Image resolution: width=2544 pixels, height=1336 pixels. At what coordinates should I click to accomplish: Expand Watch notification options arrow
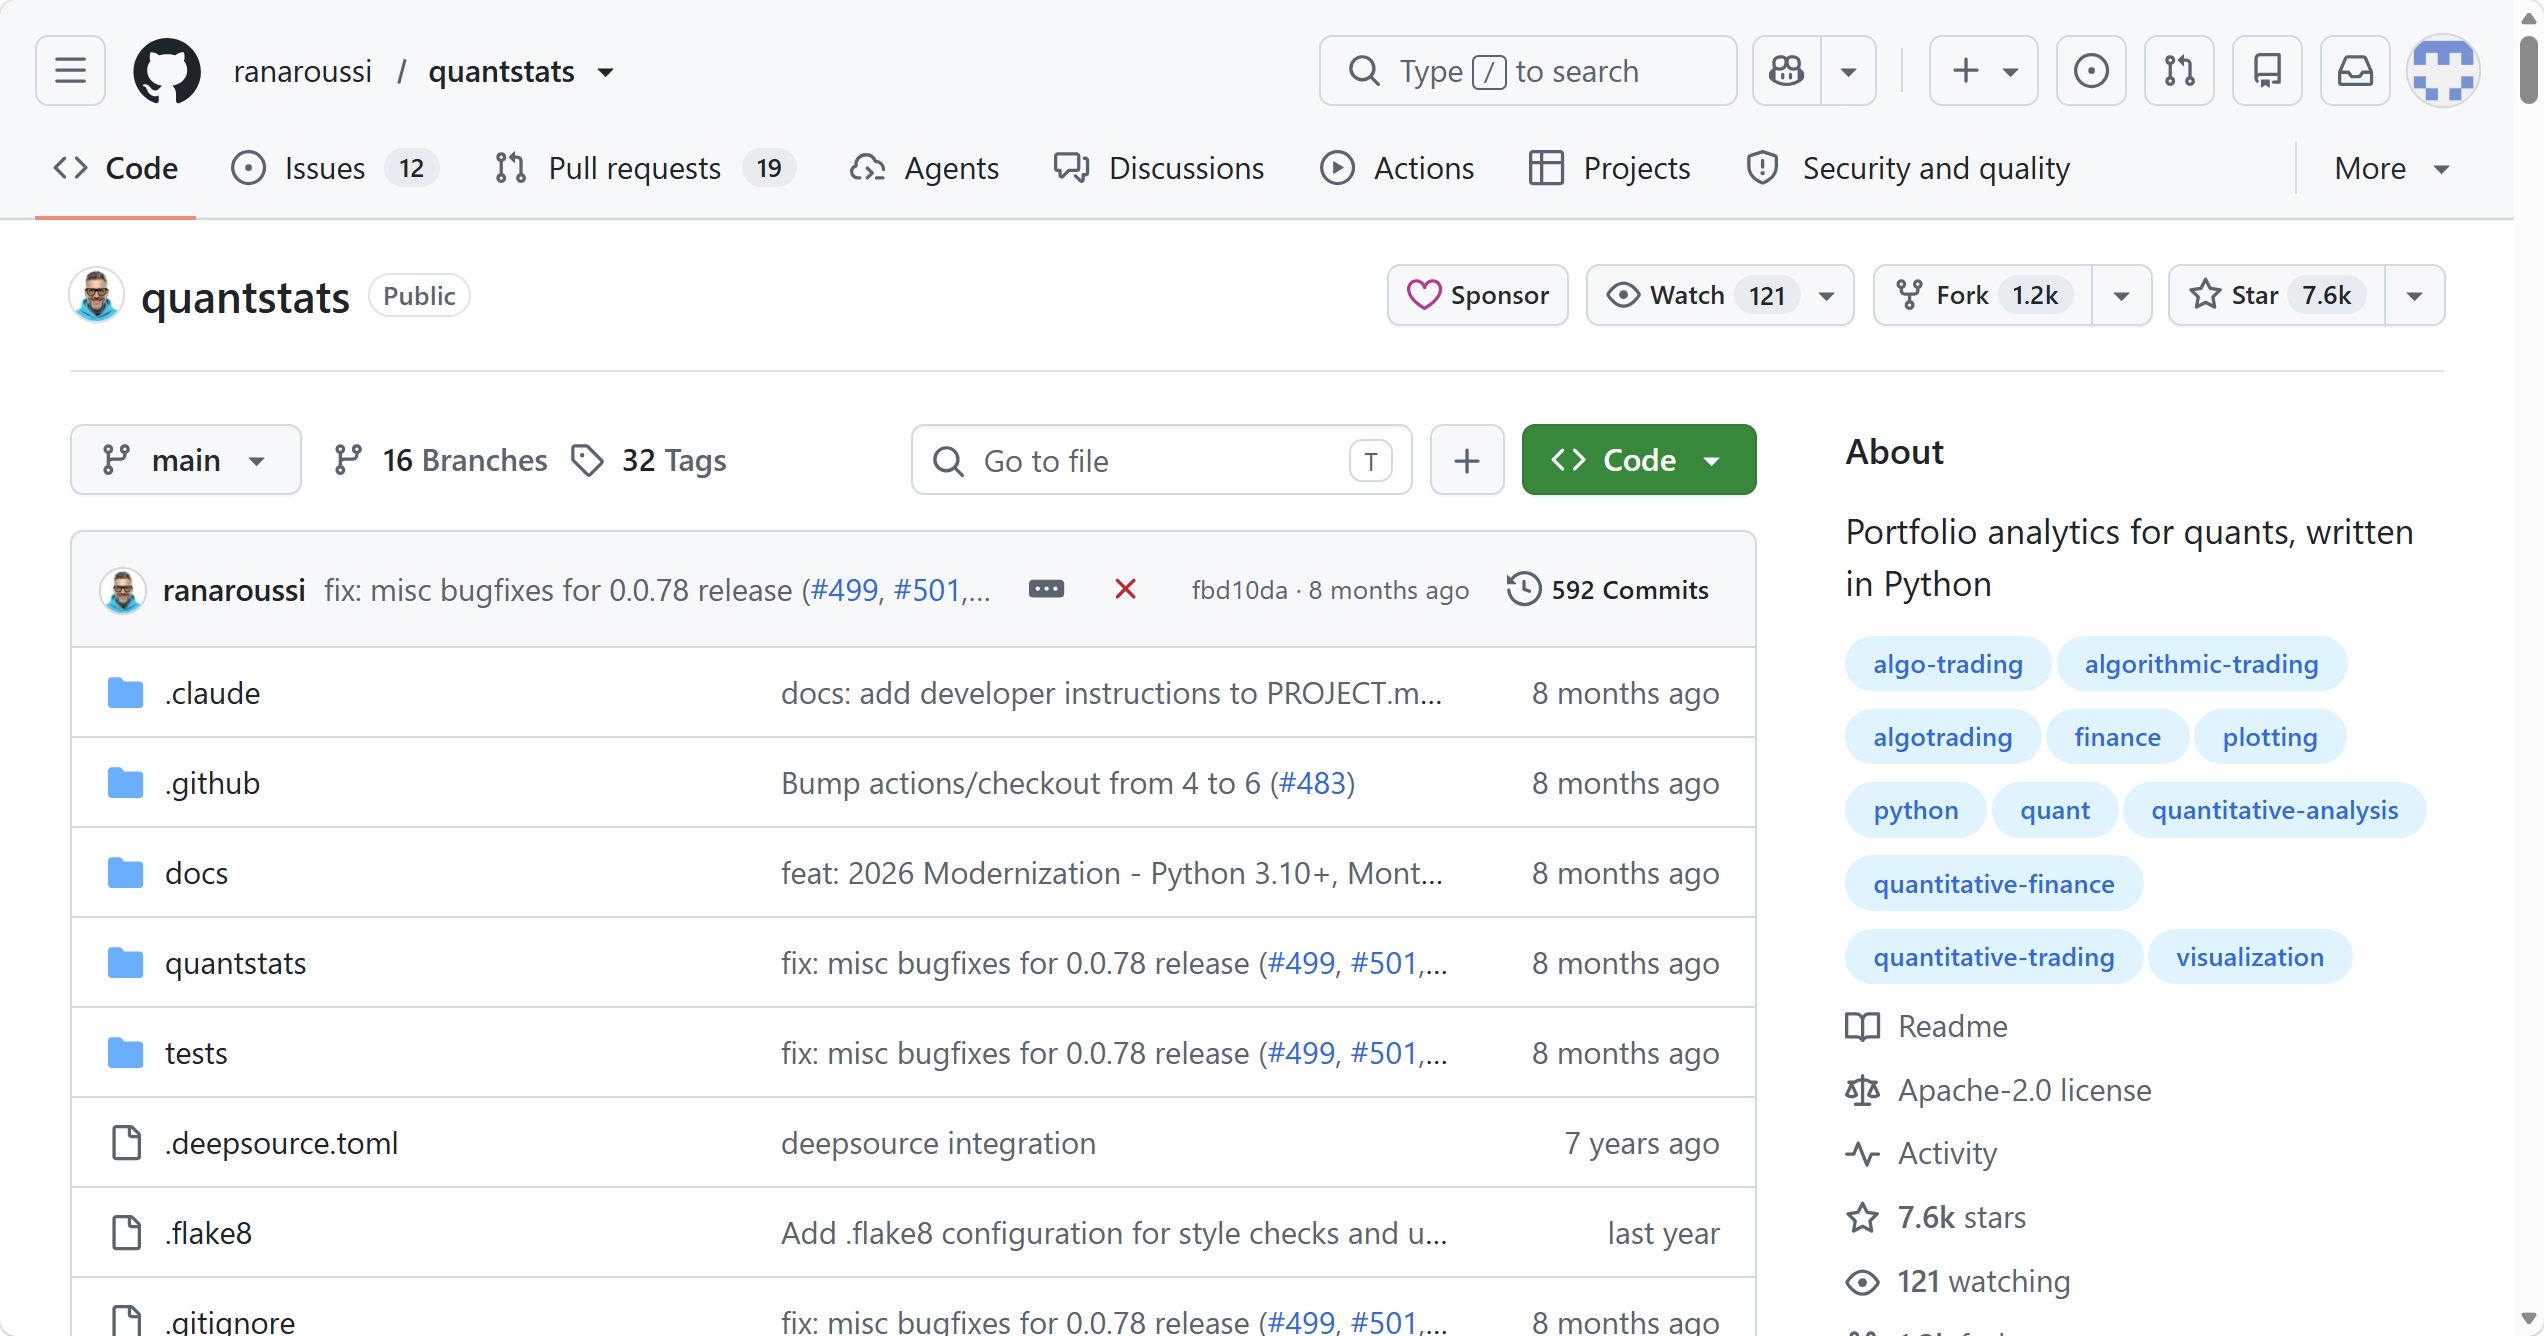1827,295
